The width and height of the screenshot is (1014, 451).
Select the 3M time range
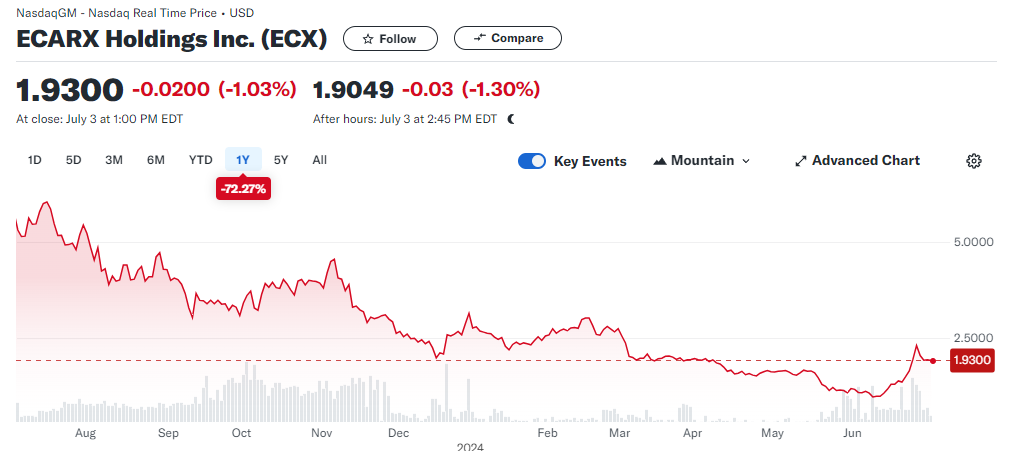114,160
